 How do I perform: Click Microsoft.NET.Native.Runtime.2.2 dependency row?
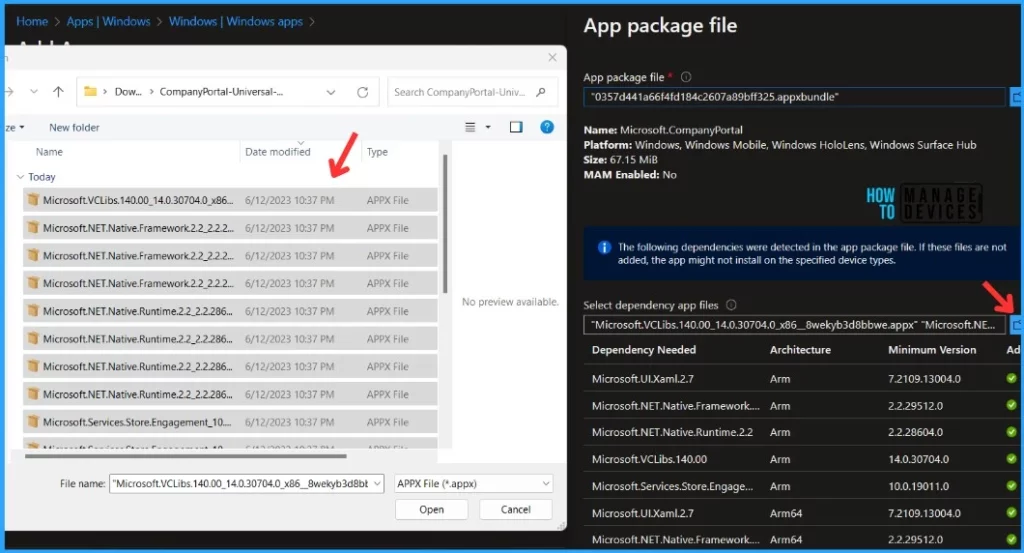[803, 432]
